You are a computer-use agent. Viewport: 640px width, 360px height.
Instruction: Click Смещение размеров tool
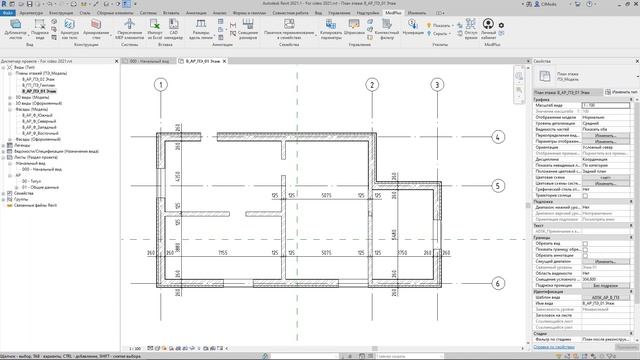248,29
